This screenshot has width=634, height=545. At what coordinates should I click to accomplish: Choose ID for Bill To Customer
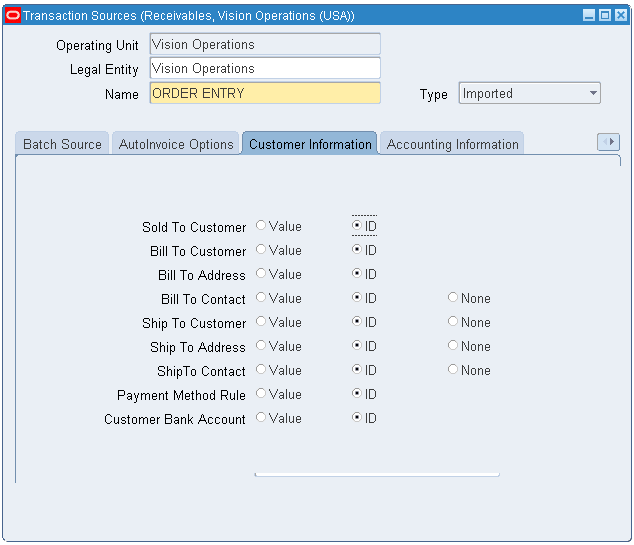click(357, 250)
